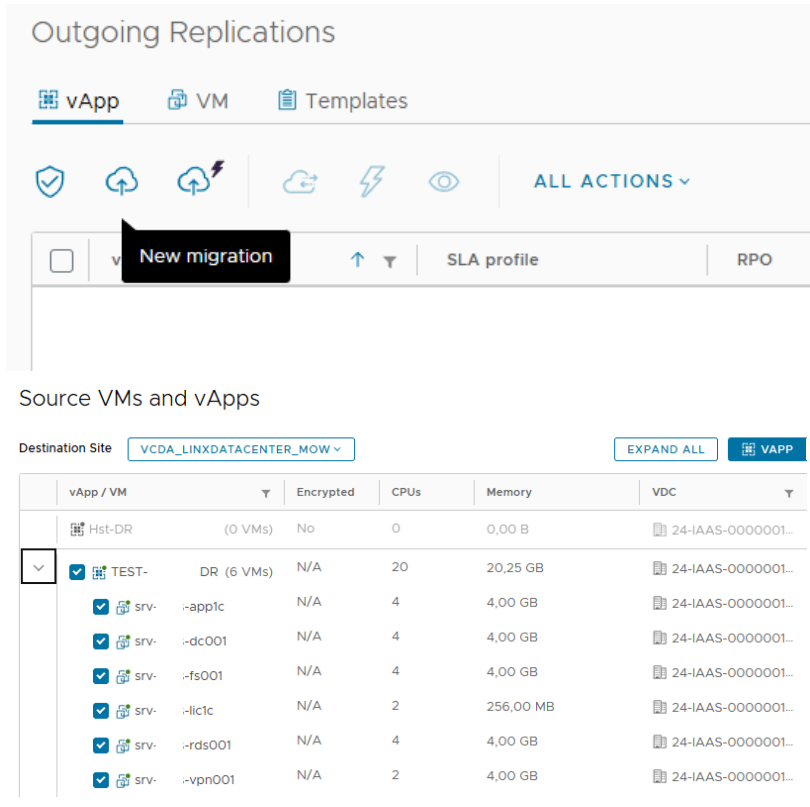Sort ascending using the up arrow in header

357,260
